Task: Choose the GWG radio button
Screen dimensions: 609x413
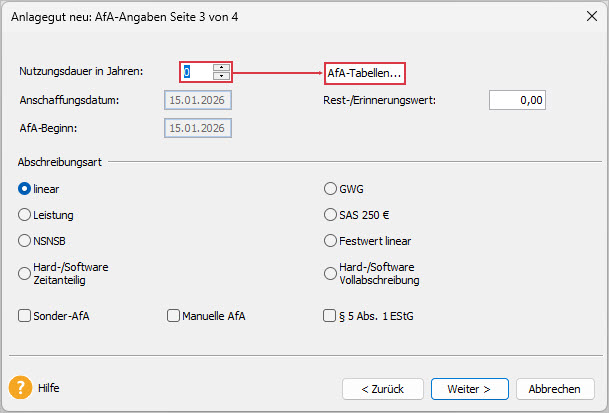Action: tap(331, 187)
